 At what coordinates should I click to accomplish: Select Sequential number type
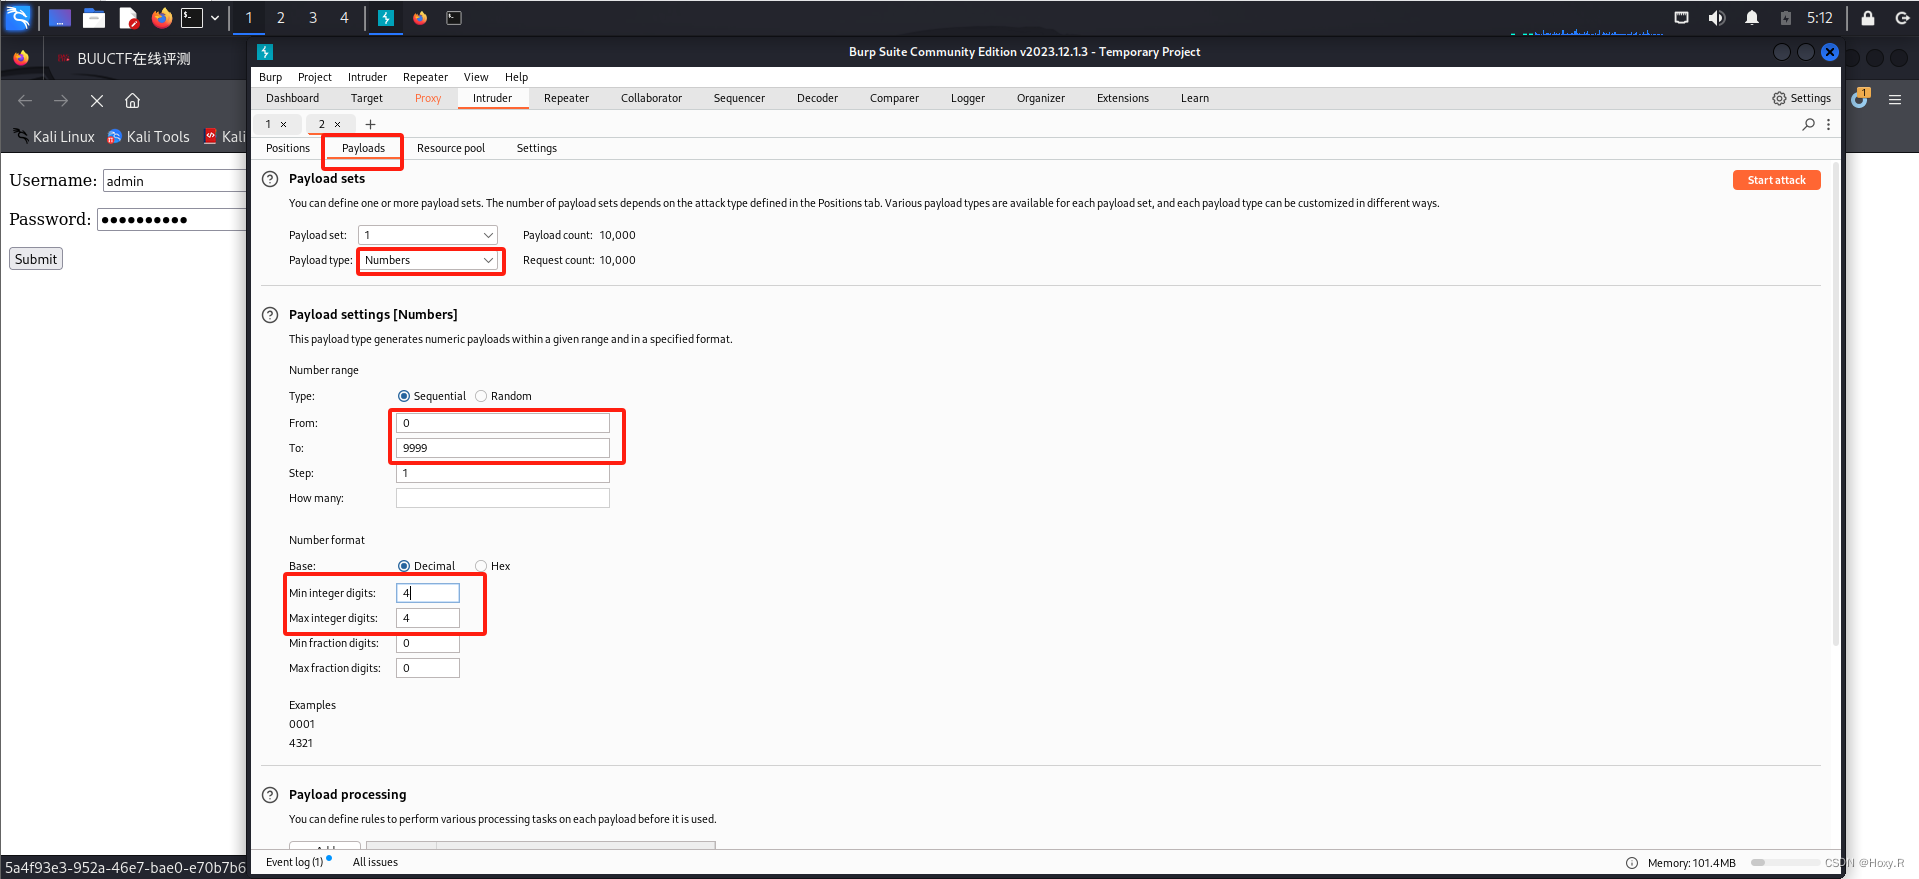[404, 396]
